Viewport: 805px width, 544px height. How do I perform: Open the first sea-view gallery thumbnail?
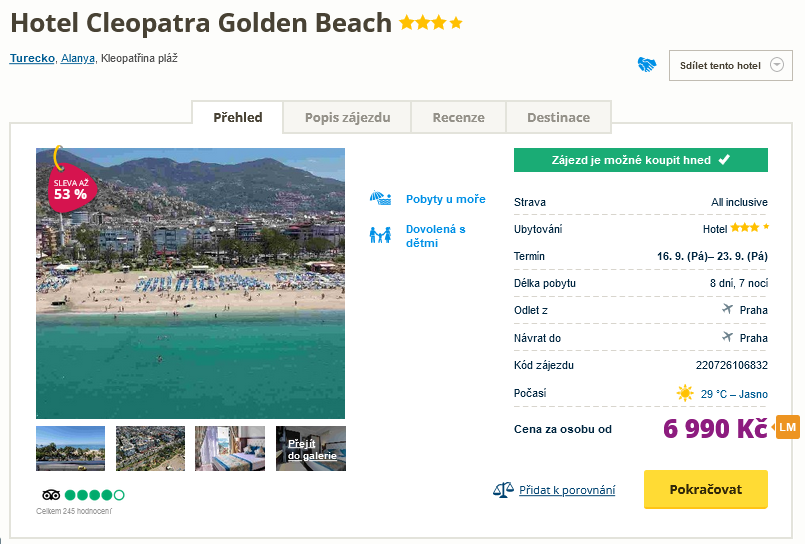pos(70,449)
